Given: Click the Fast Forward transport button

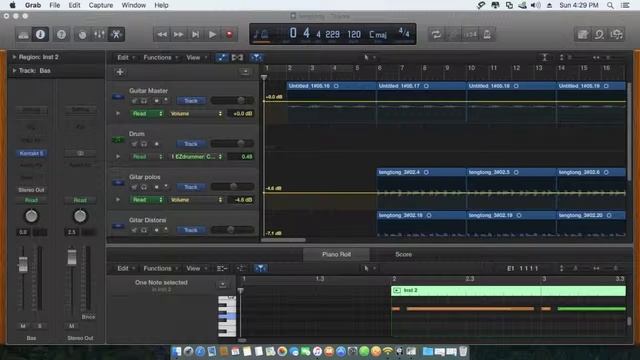Looking at the screenshot, I should [179, 35].
